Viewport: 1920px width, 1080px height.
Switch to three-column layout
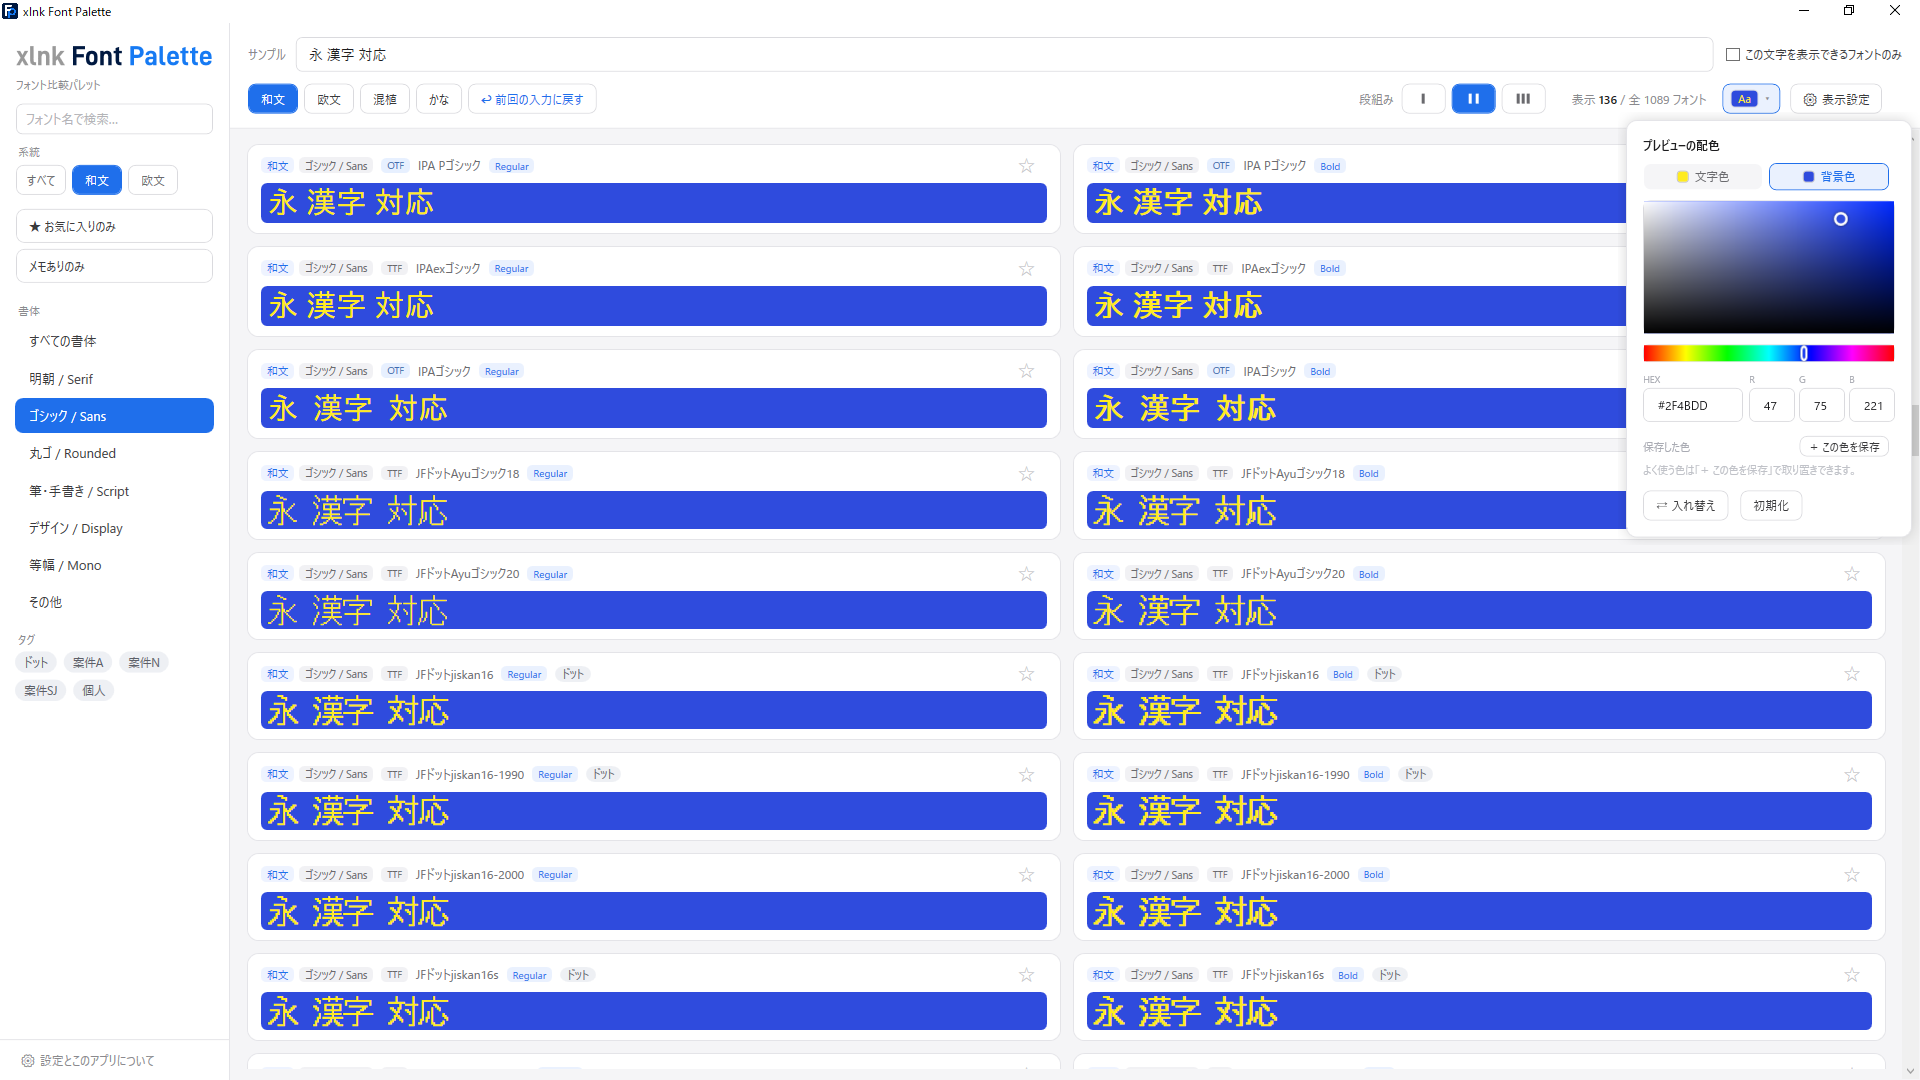(1523, 99)
